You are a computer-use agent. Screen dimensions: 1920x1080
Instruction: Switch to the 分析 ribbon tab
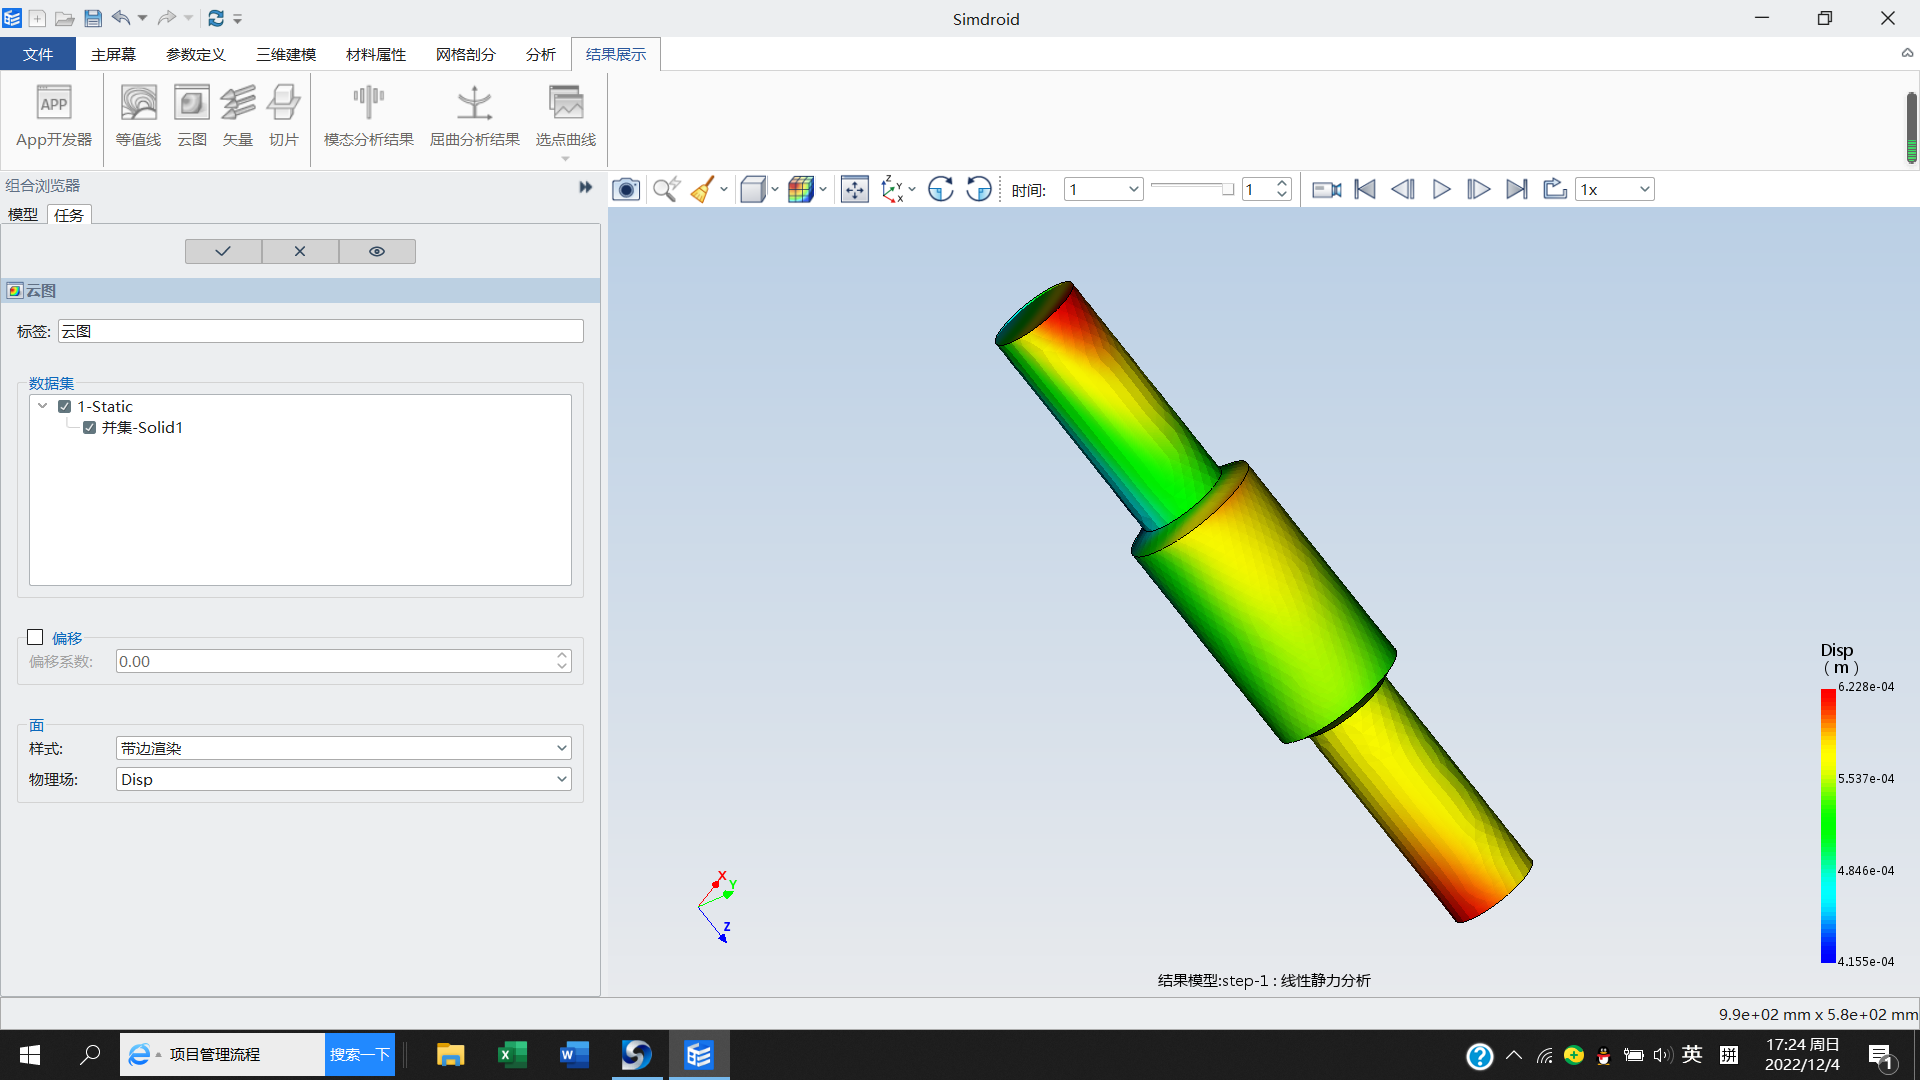pos(541,54)
